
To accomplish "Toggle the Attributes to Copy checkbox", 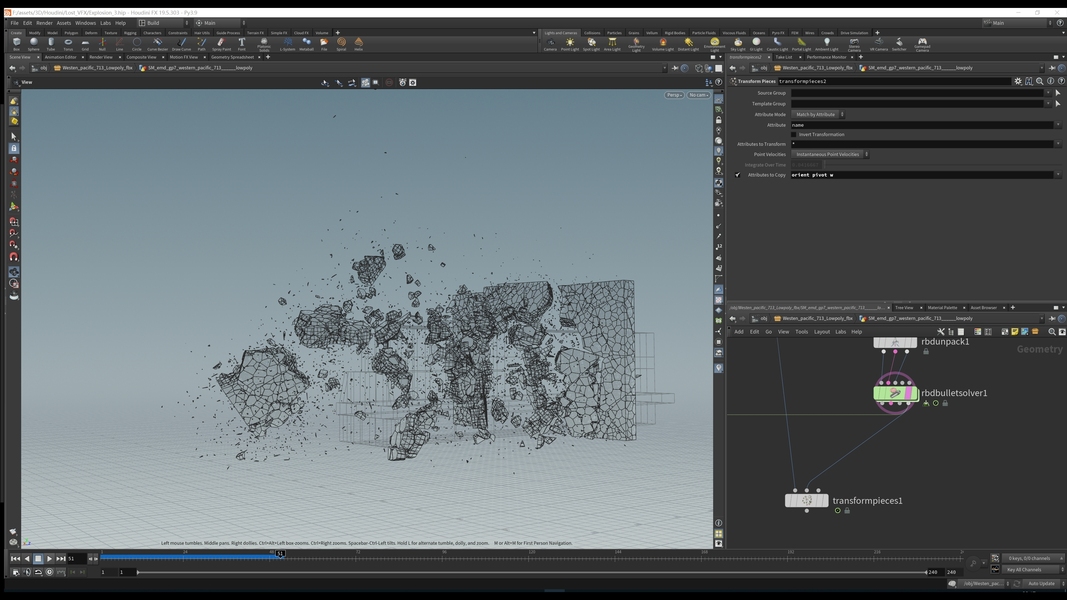I will [738, 175].
